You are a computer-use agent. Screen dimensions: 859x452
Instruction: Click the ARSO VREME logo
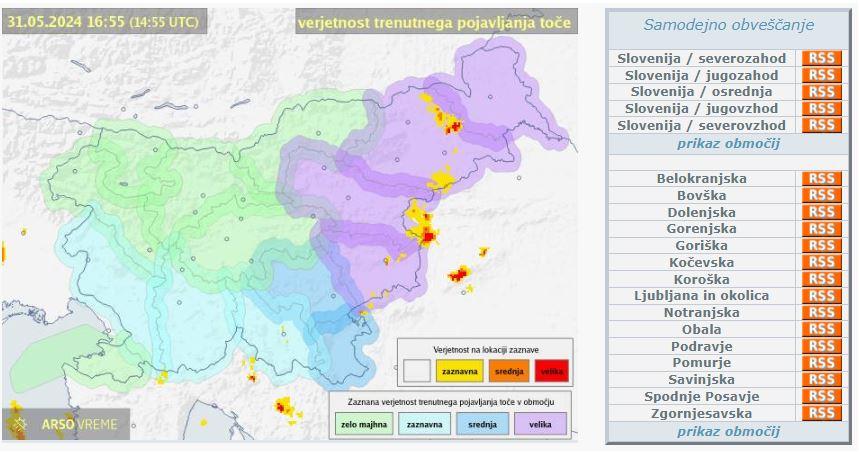coord(66,424)
